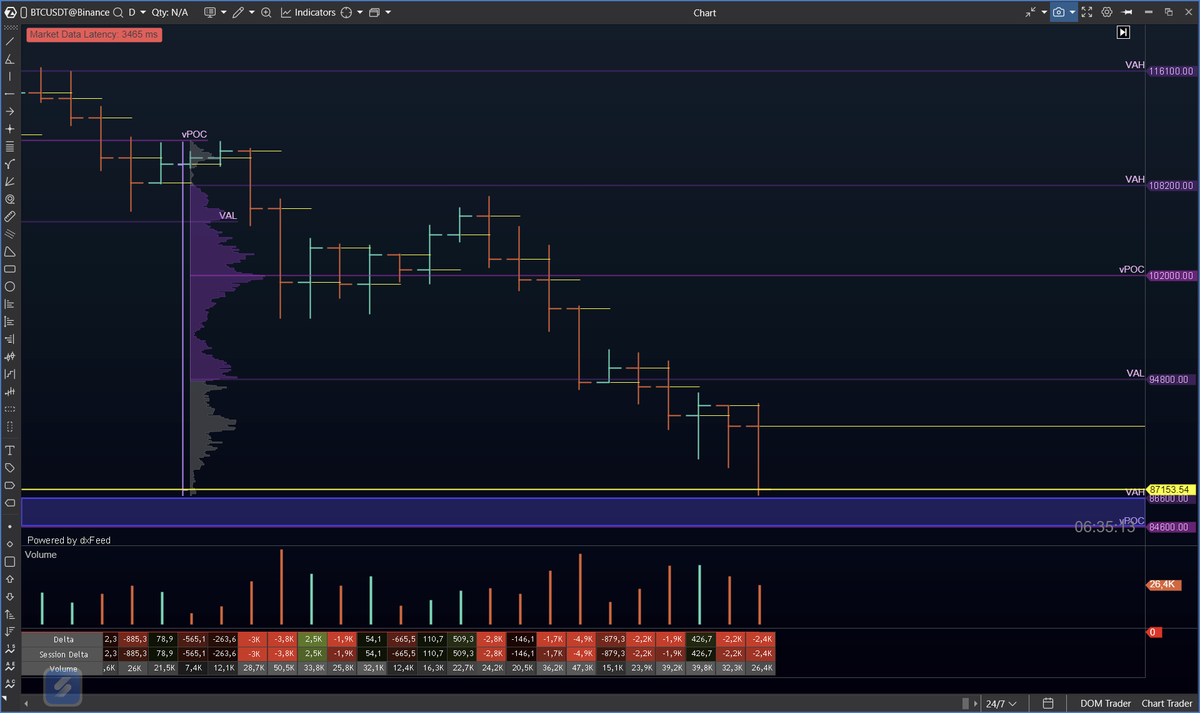Select the arrow ray tool in sidebar

10,111
